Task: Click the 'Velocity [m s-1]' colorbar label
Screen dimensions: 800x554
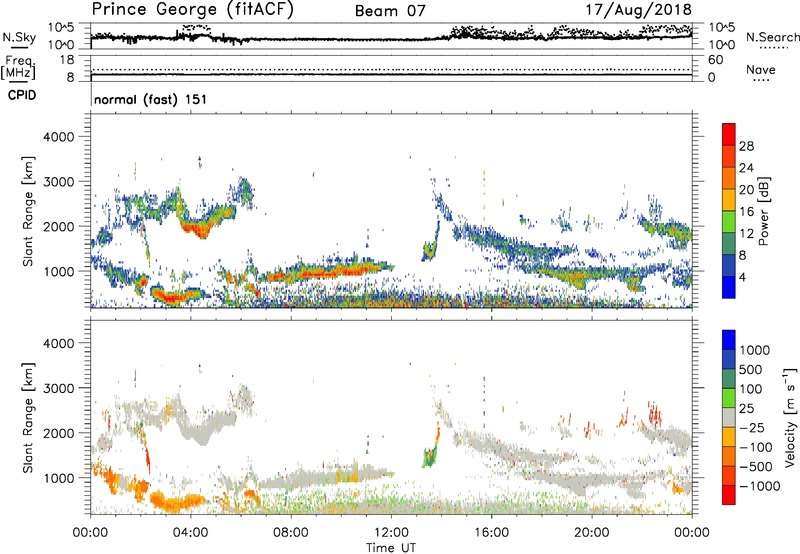Action: pyautogui.click(x=790, y=417)
